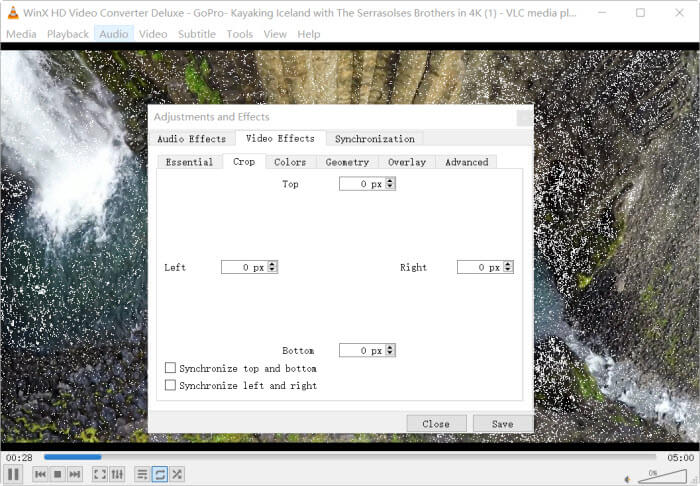The width and height of the screenshot is (700, 486).
Task: Open the Subtitle menu
Action: point(196,34)
